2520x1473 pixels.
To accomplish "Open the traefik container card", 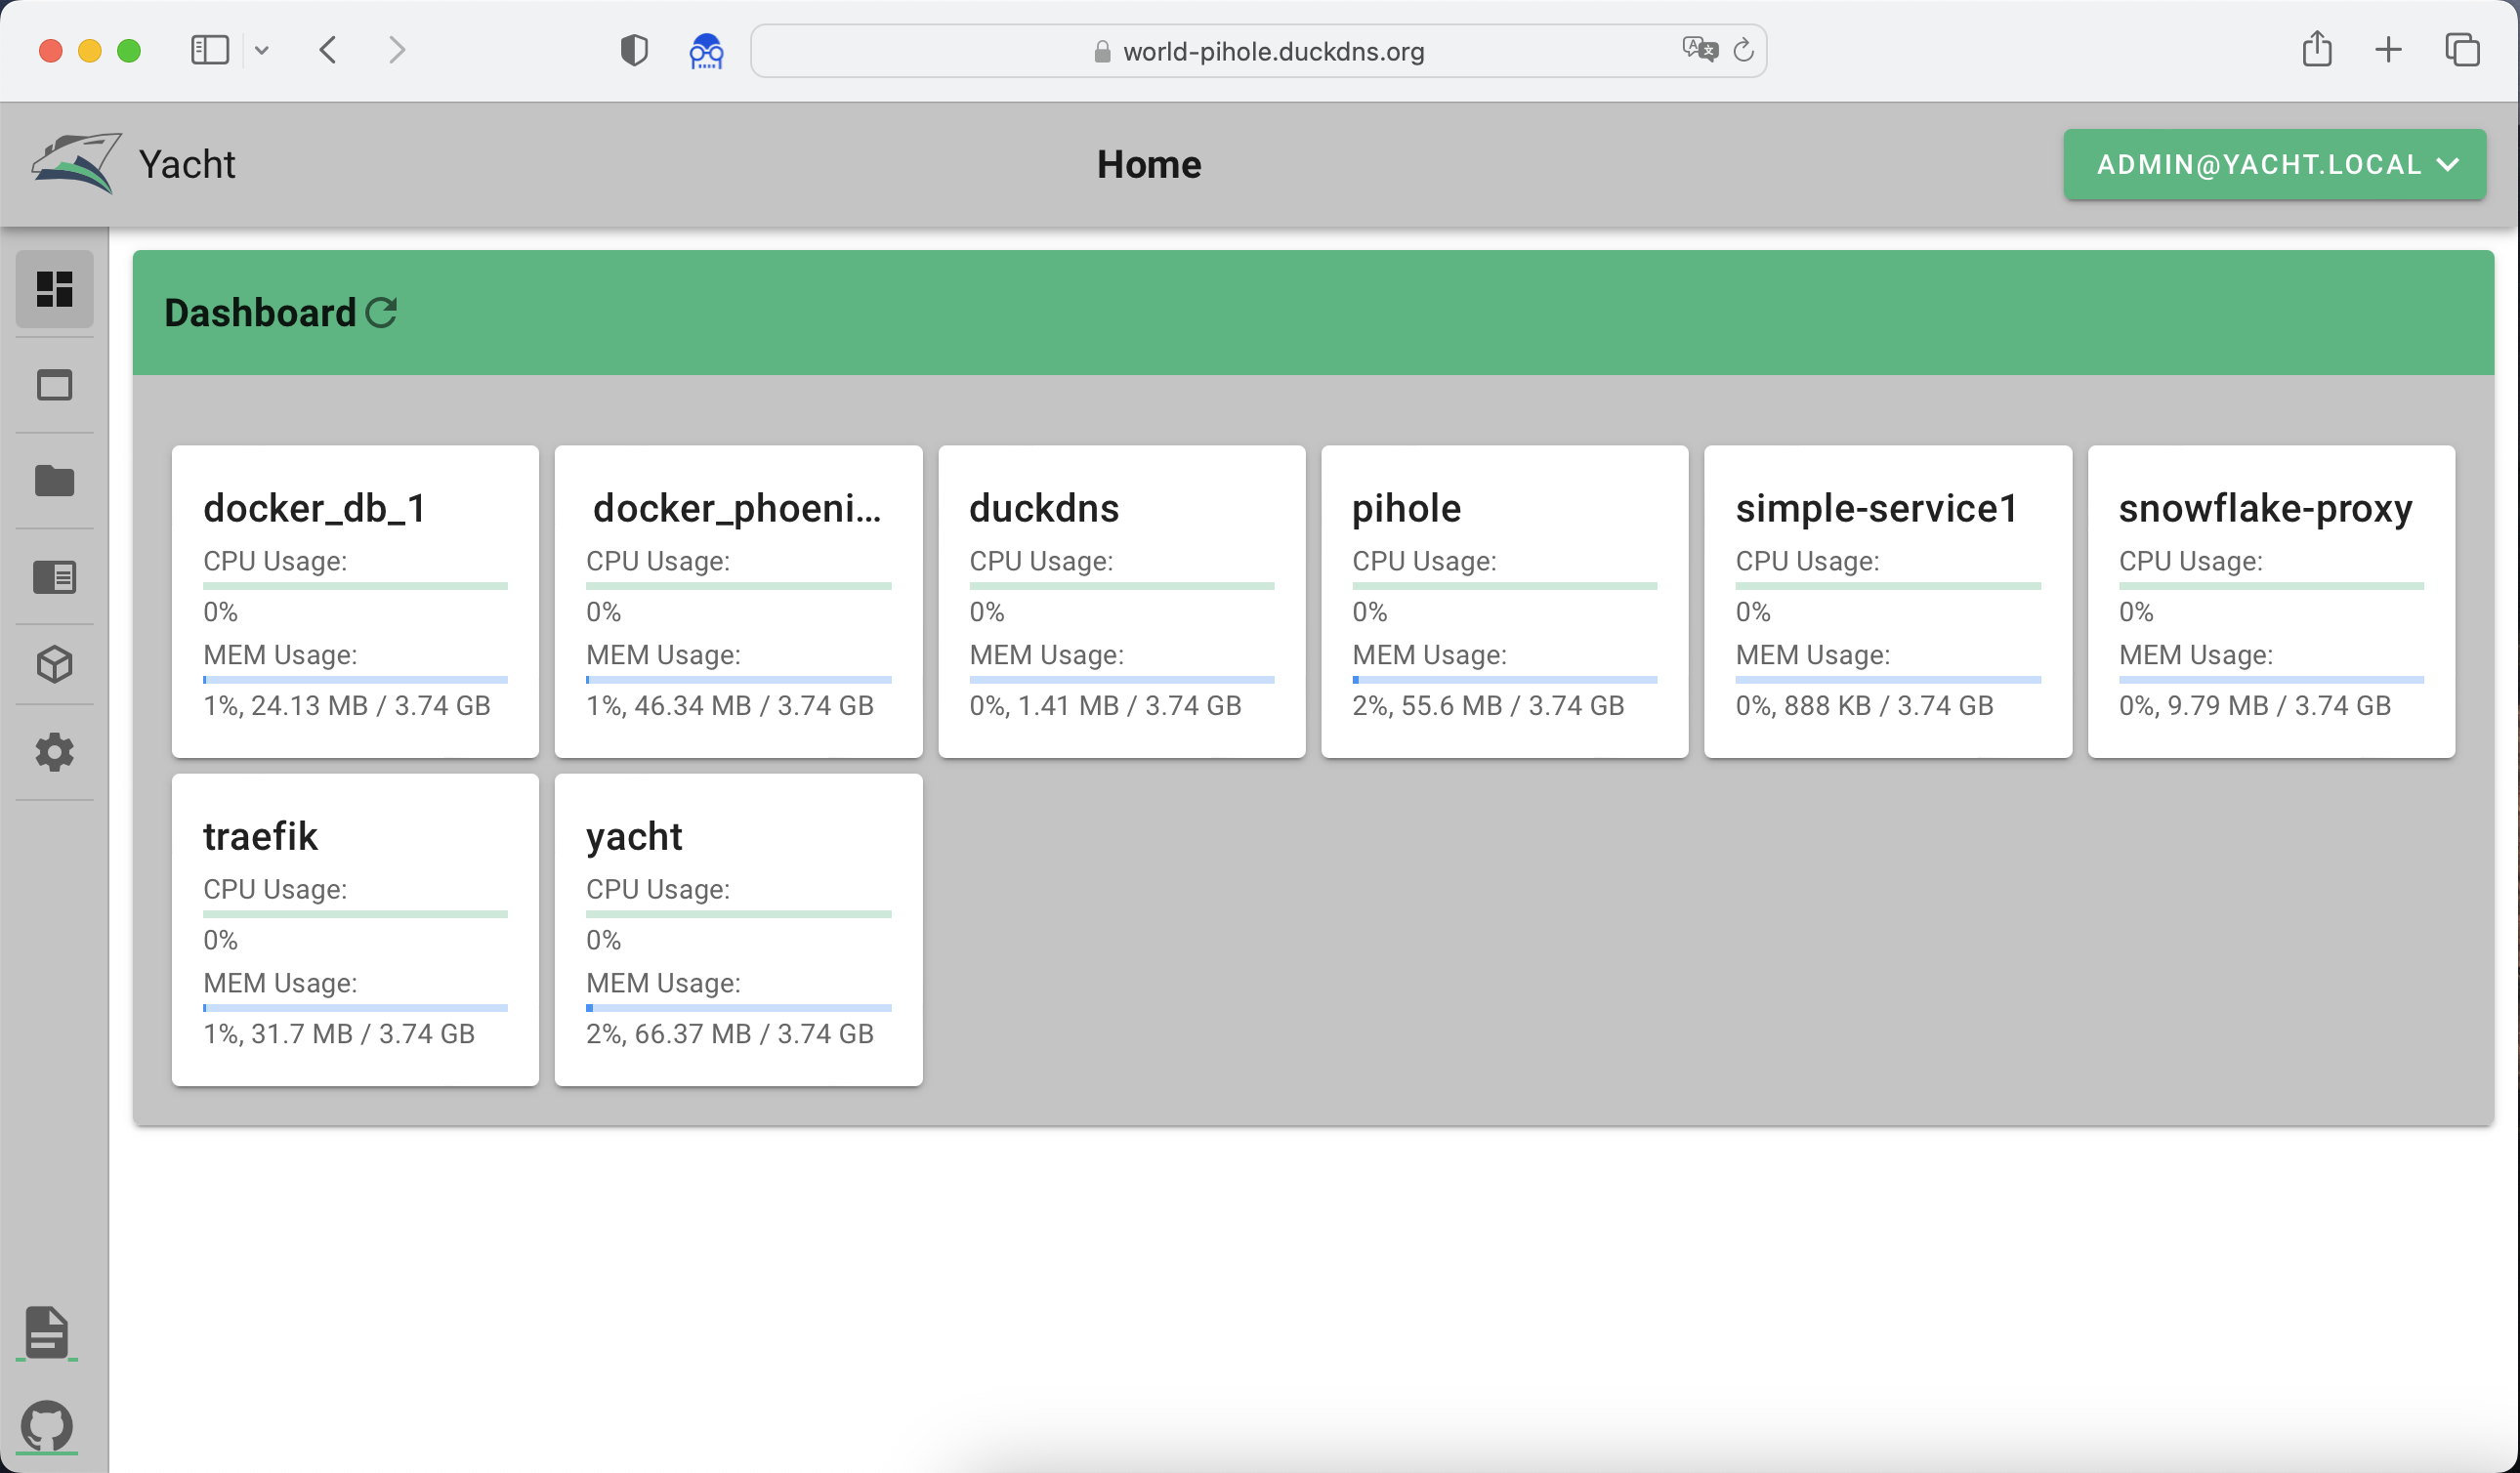I will pos(260,836).
